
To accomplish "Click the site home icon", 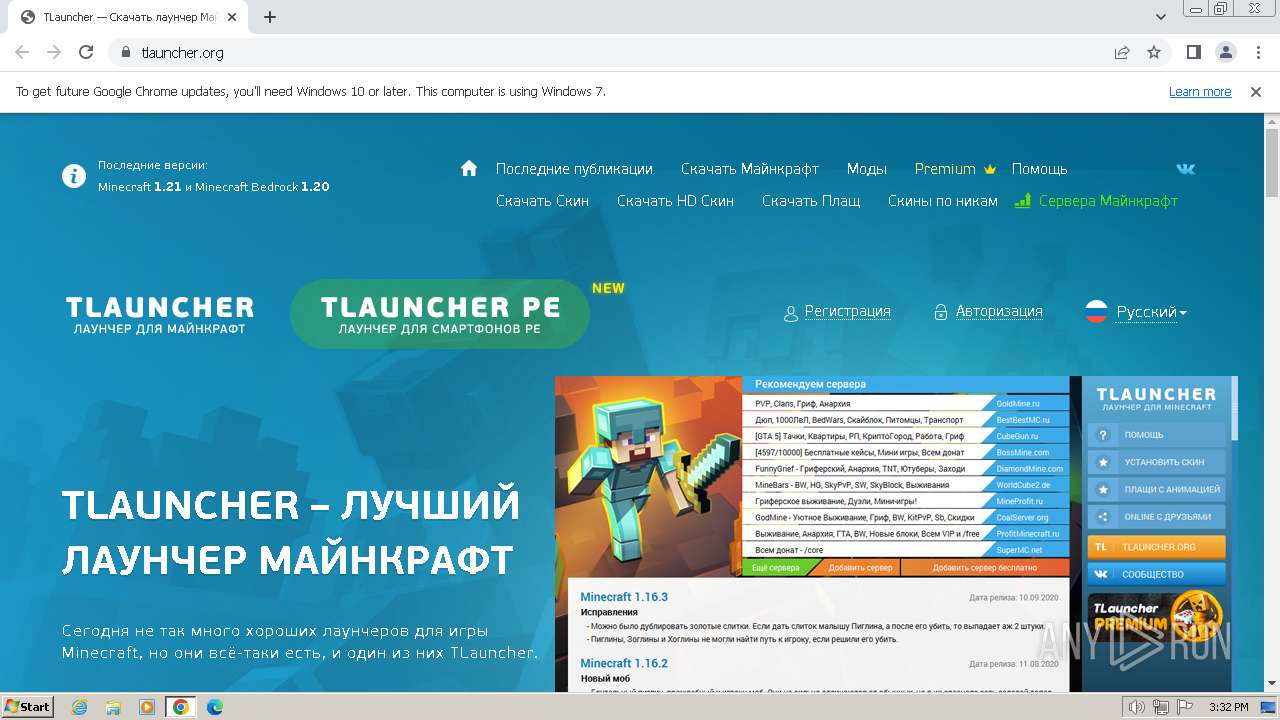I will click(469, 168).
